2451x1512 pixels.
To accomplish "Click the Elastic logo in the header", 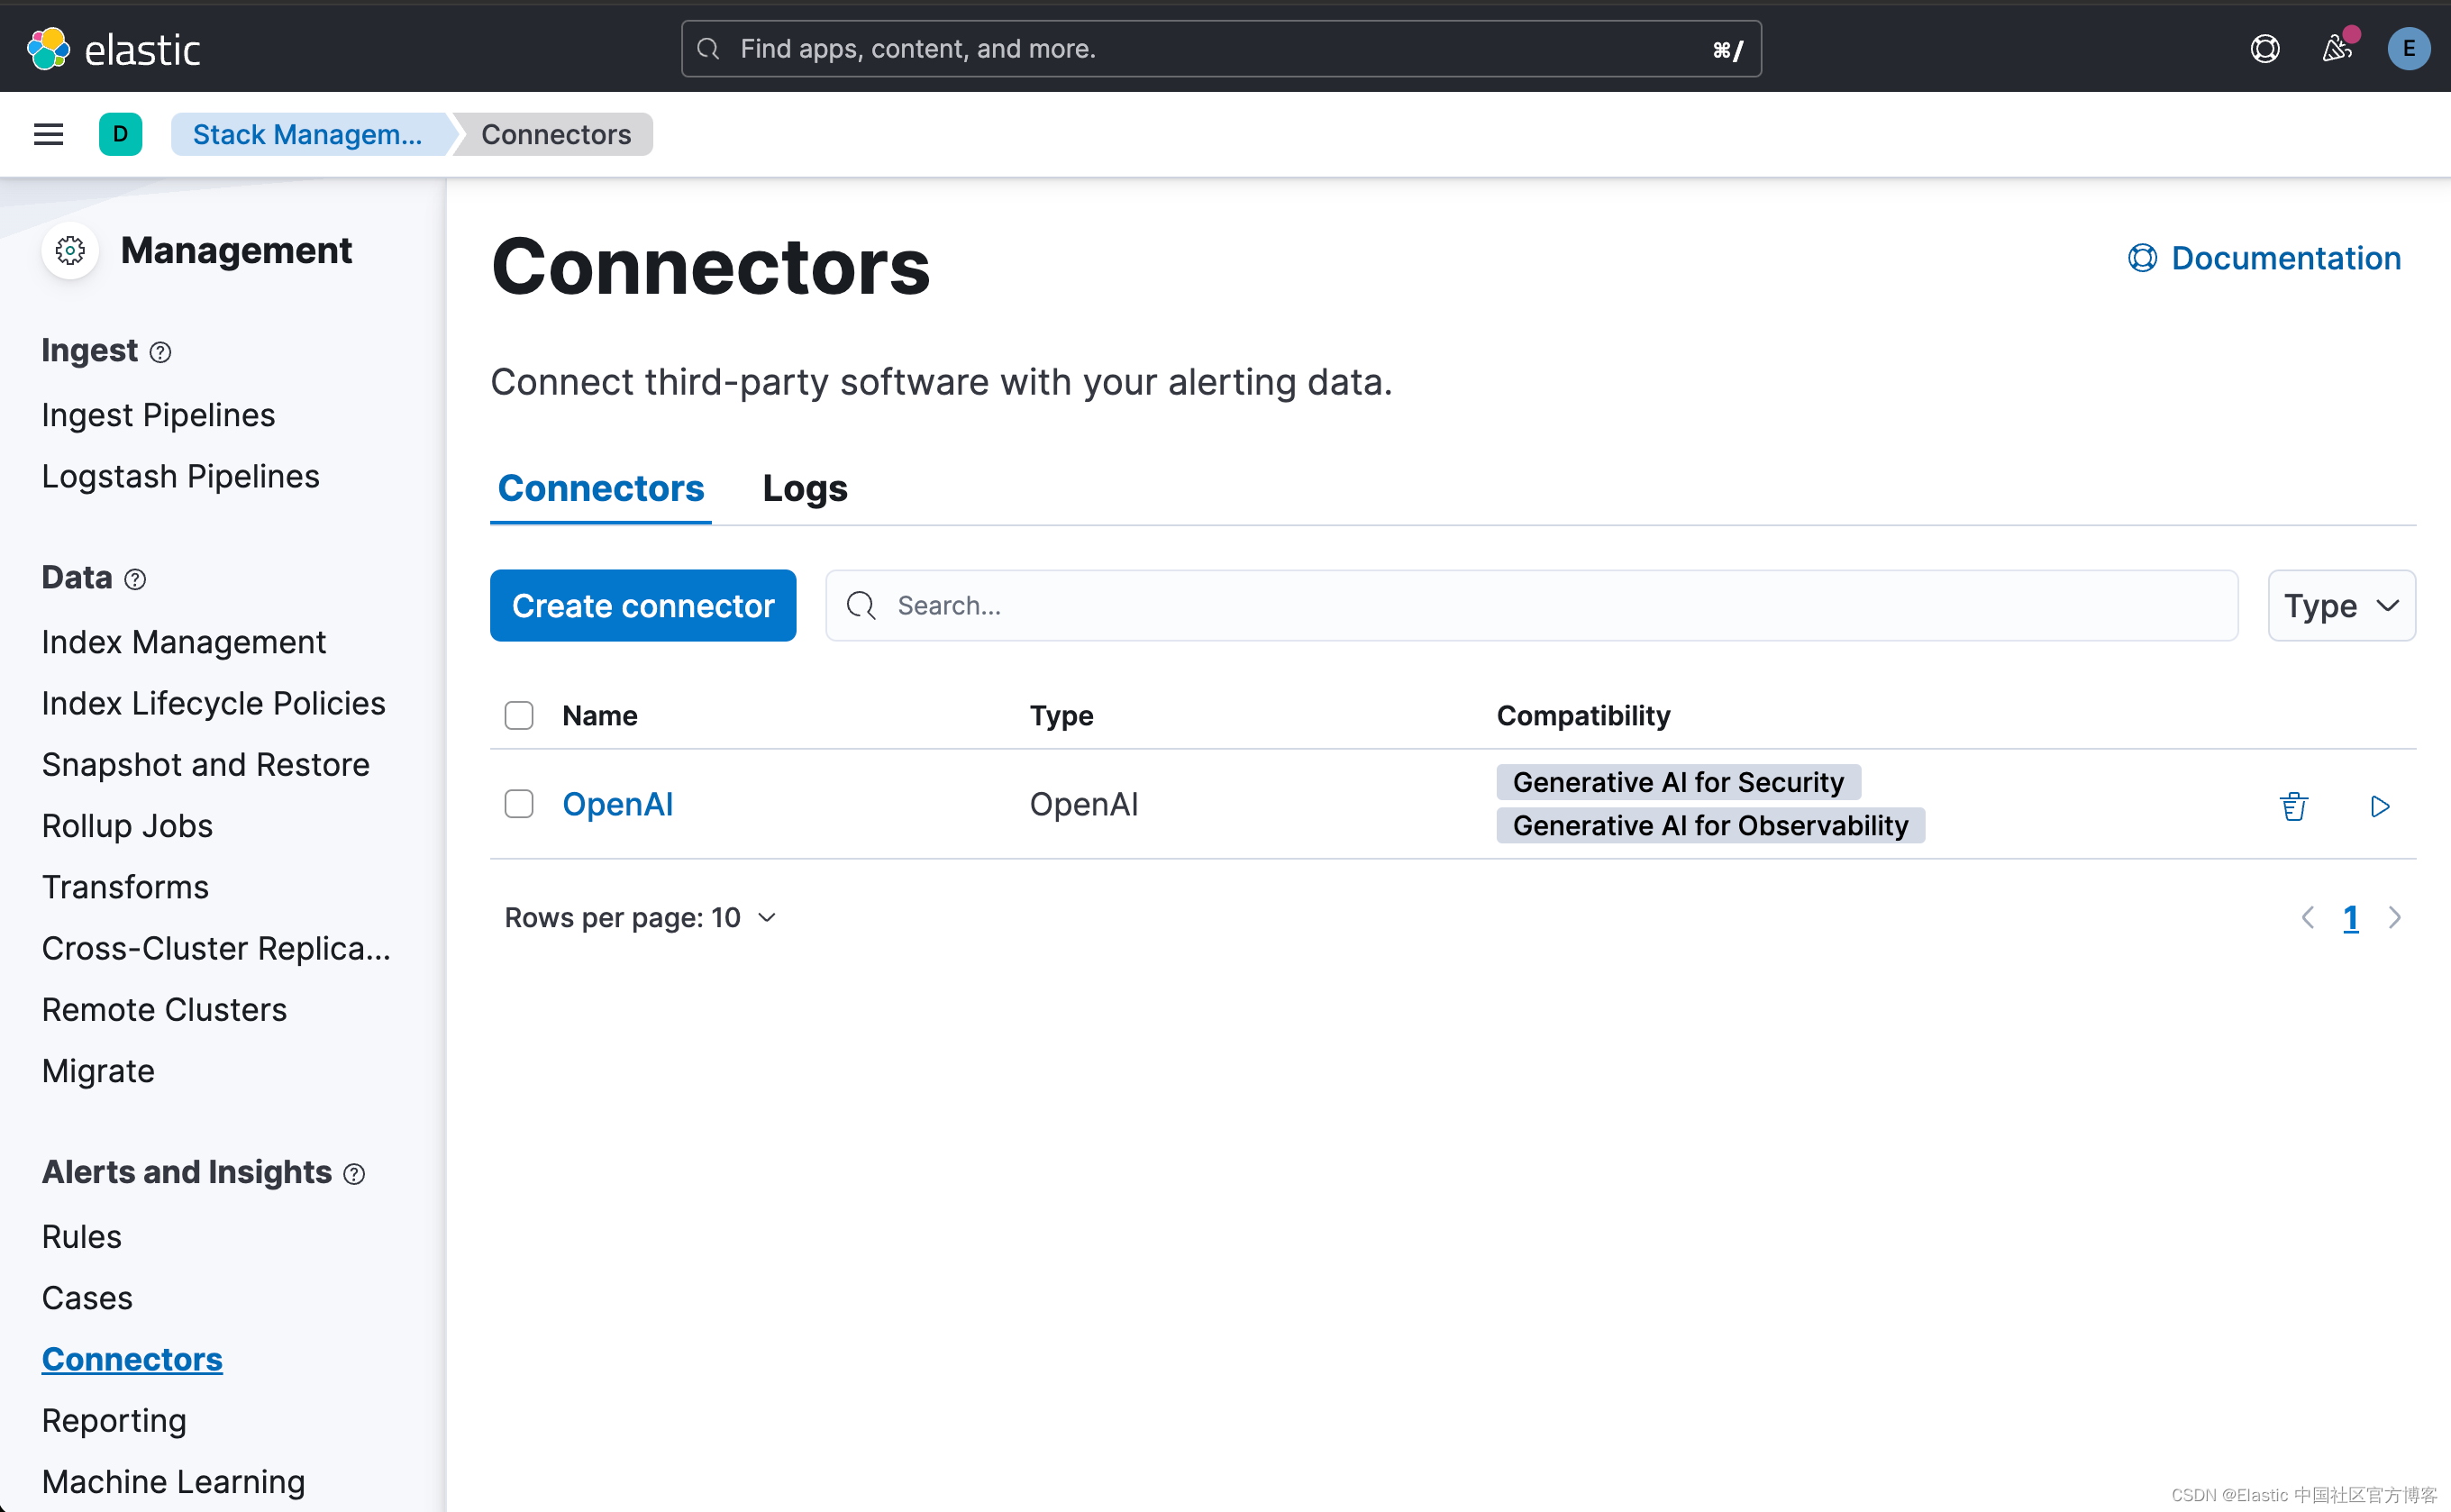I will pos(113,49).
